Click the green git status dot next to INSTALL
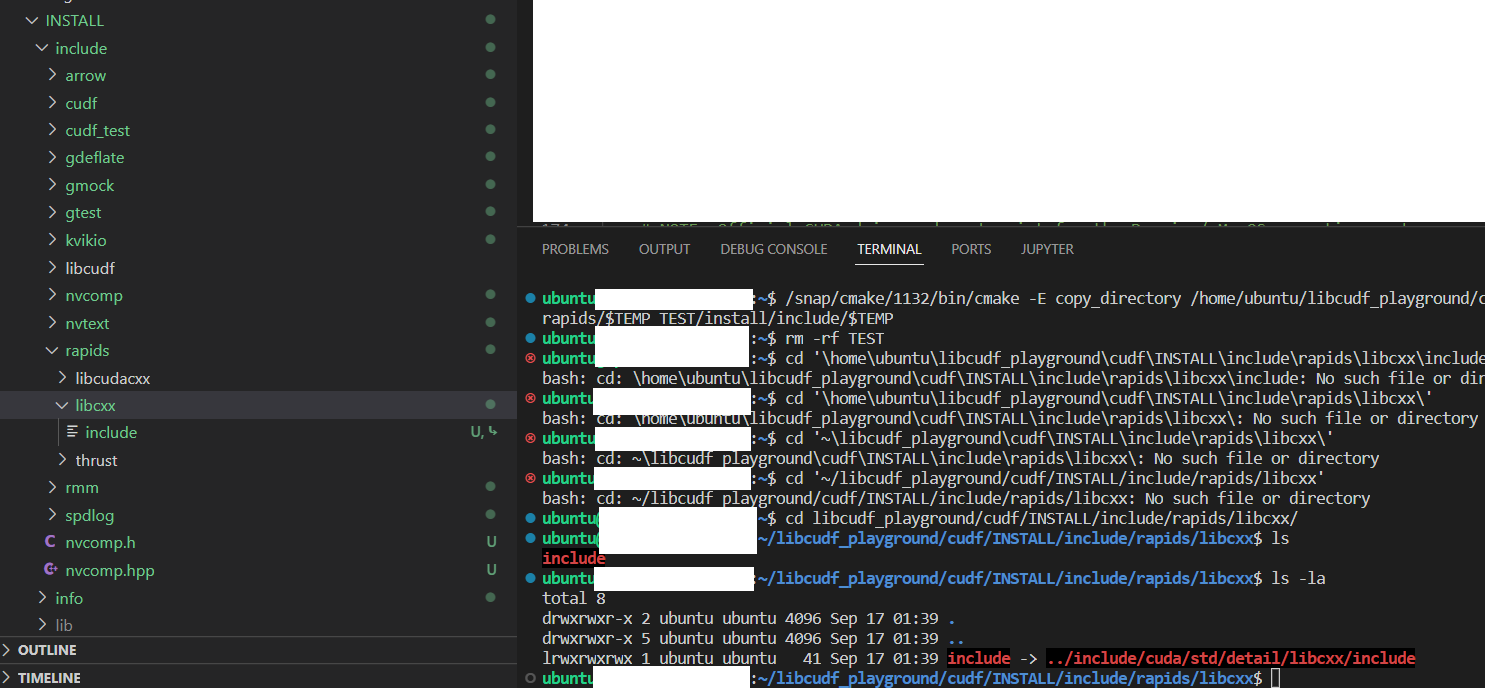The width and height of the screenshot is (1485, 688). pos(489,18)
